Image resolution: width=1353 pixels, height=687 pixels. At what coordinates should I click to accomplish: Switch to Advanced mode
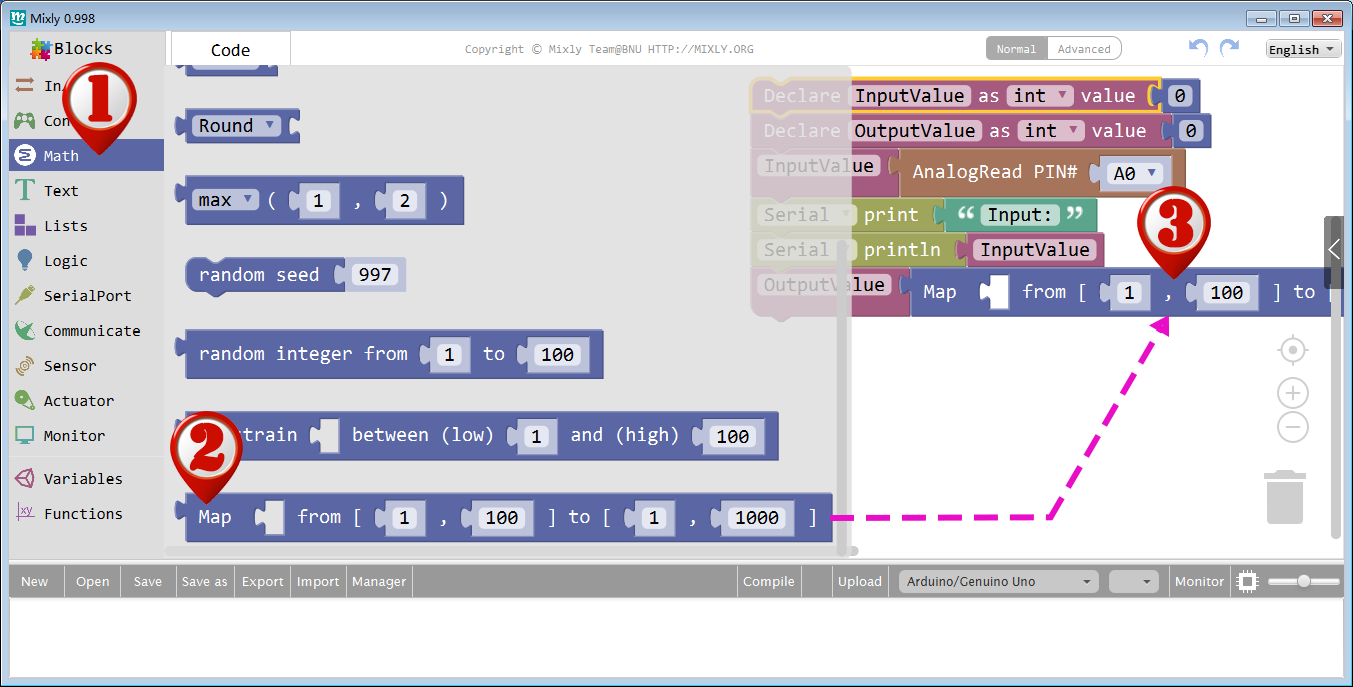1084,49
